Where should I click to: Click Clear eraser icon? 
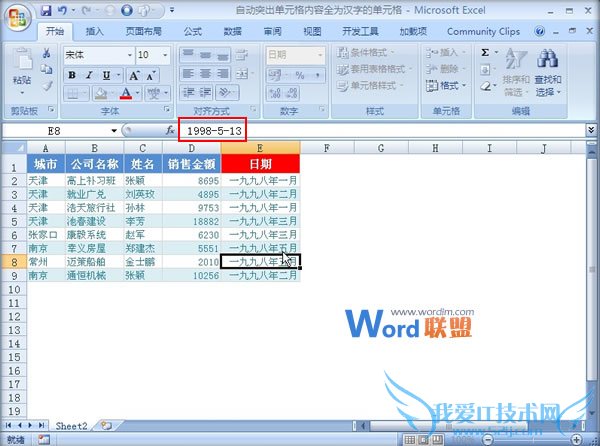[x=485, y=86]
